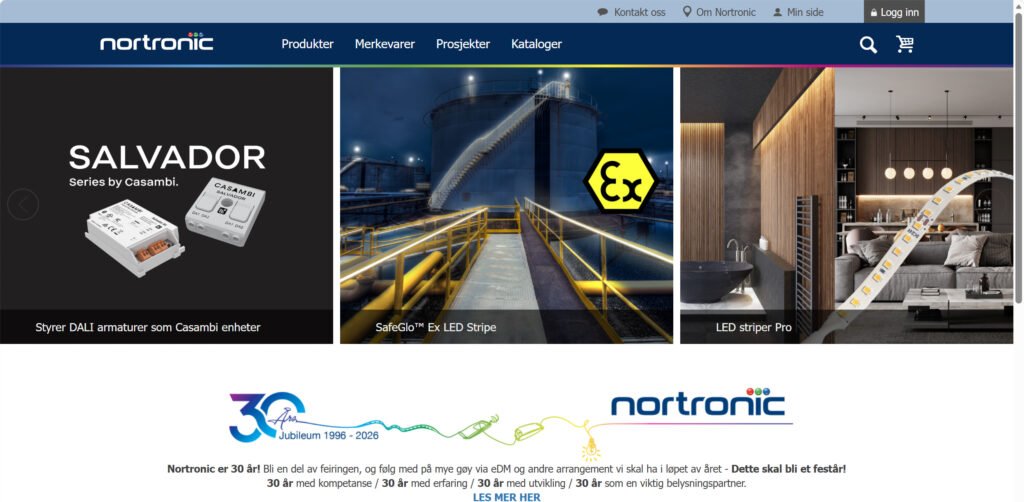
Task: Open Kontakt oss link
Action: tap(639, 12)
